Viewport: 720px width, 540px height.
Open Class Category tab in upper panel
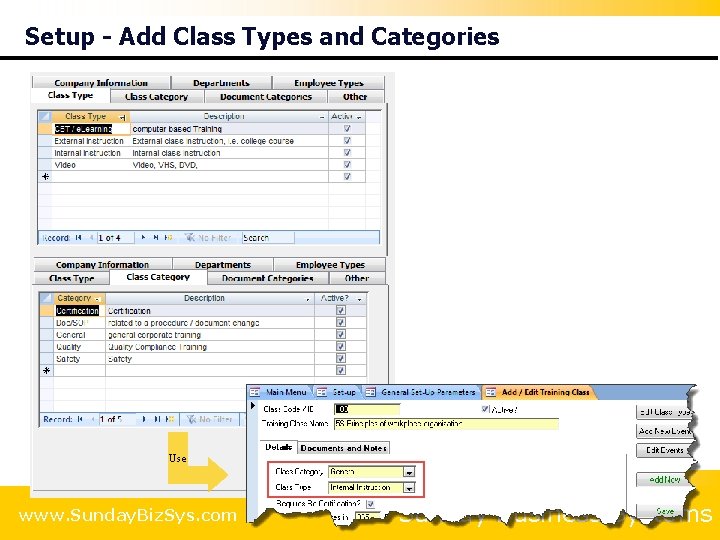click(157, 97)
